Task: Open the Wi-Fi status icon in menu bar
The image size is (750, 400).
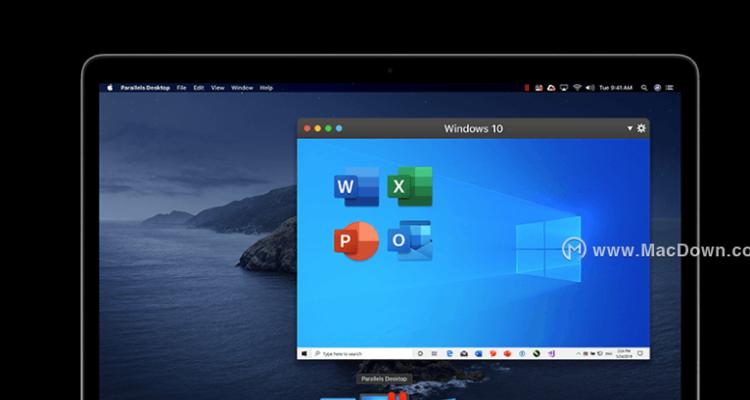Action: (577, 88)
